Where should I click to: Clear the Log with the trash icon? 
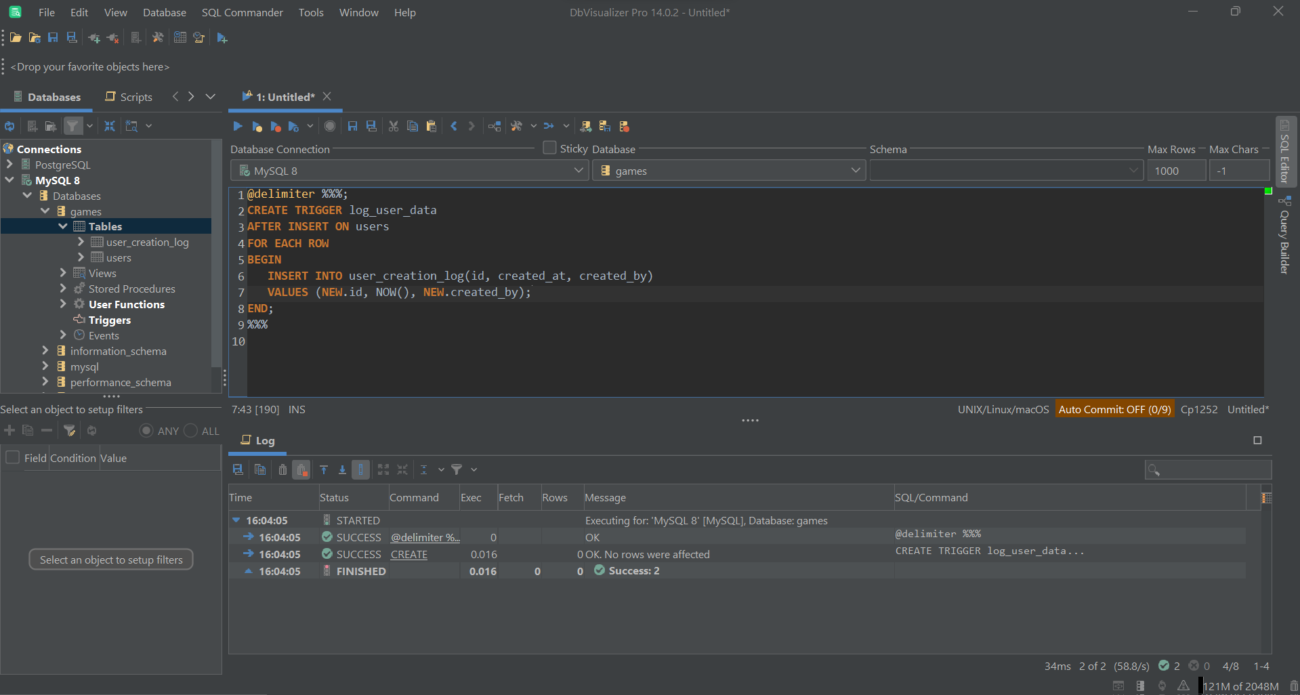[282, 469]
